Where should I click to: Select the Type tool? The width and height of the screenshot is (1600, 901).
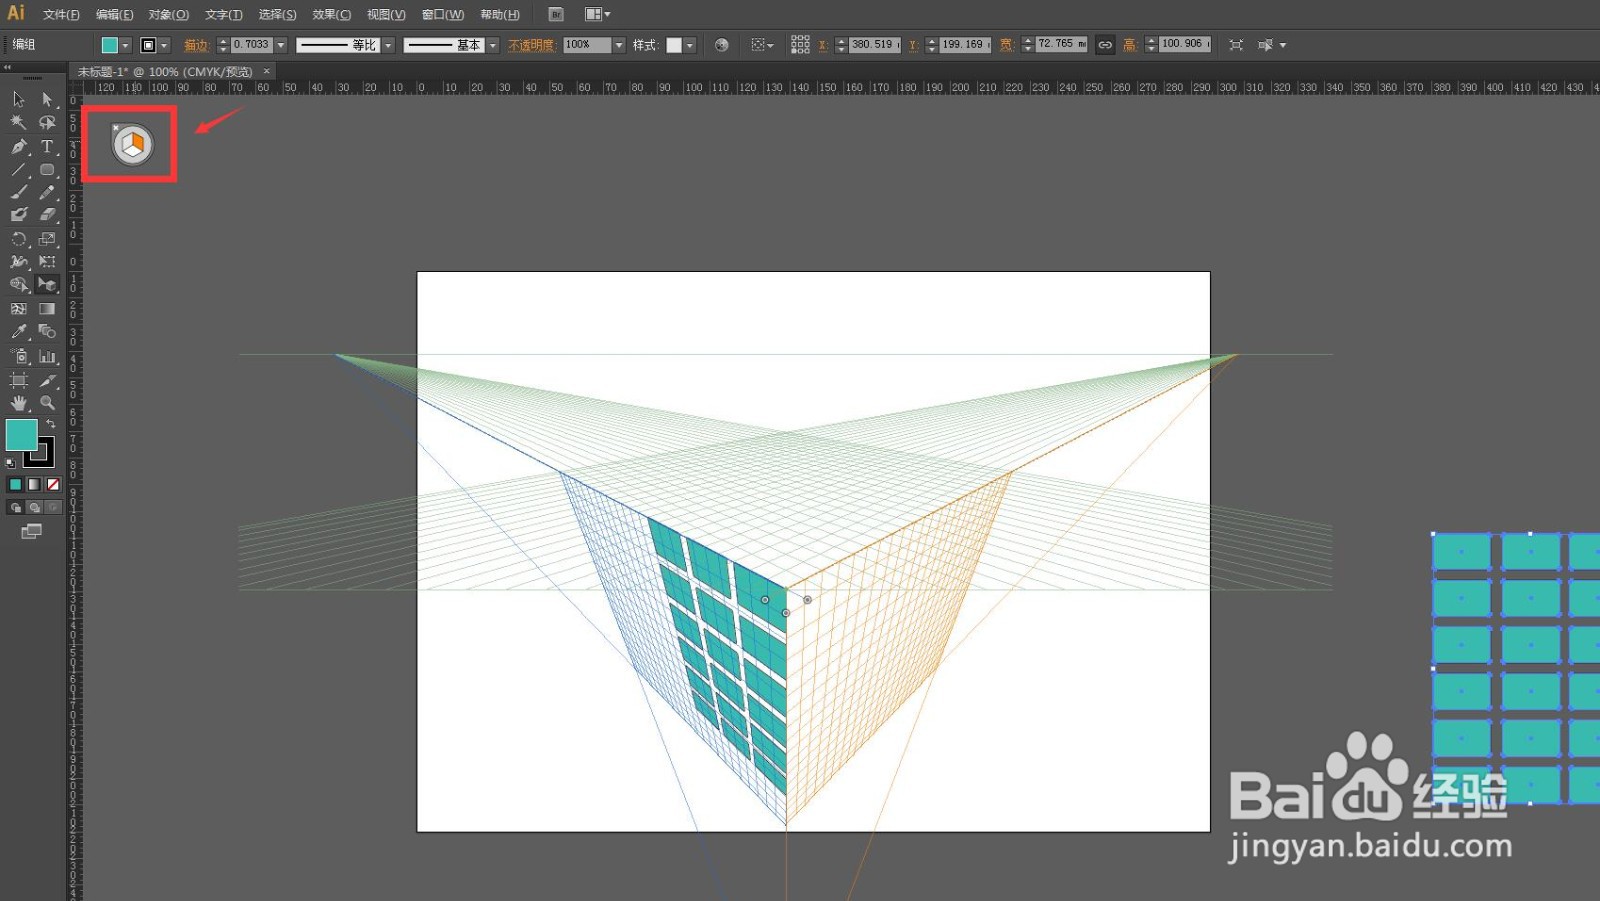point(47,146)
